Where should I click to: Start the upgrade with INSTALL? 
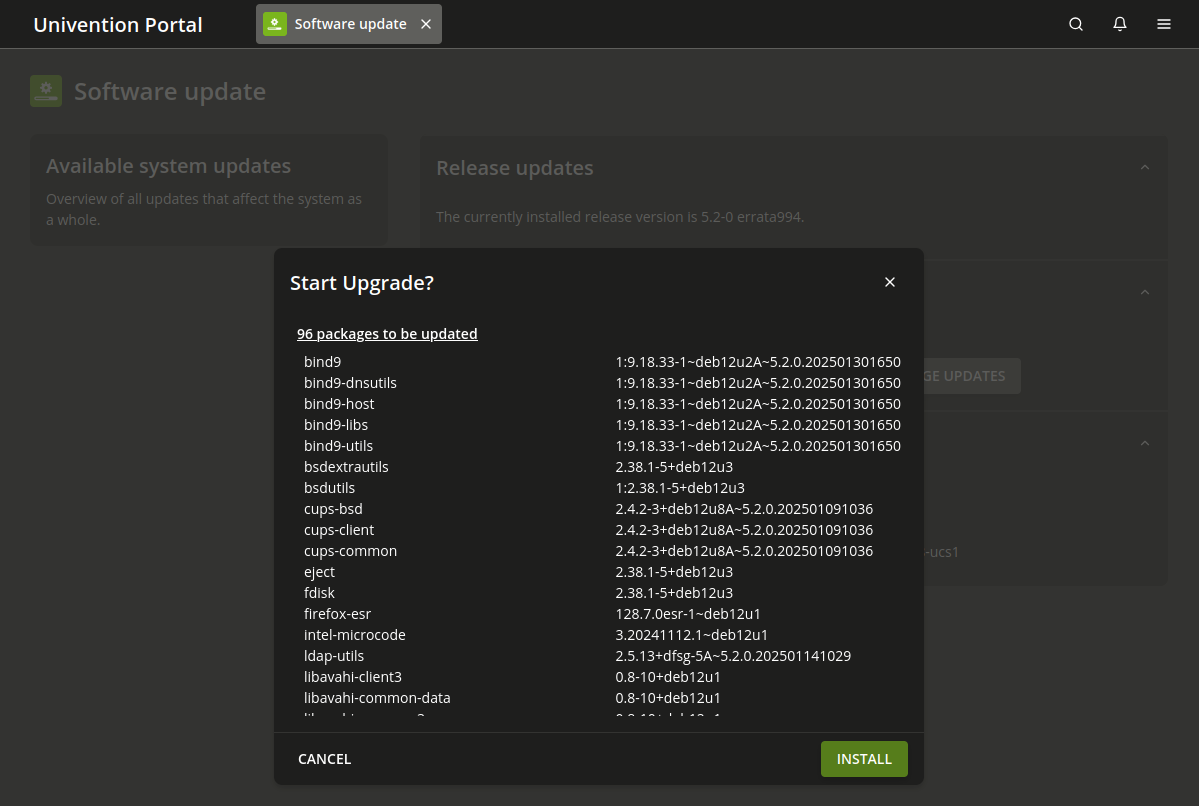[863, 758]
